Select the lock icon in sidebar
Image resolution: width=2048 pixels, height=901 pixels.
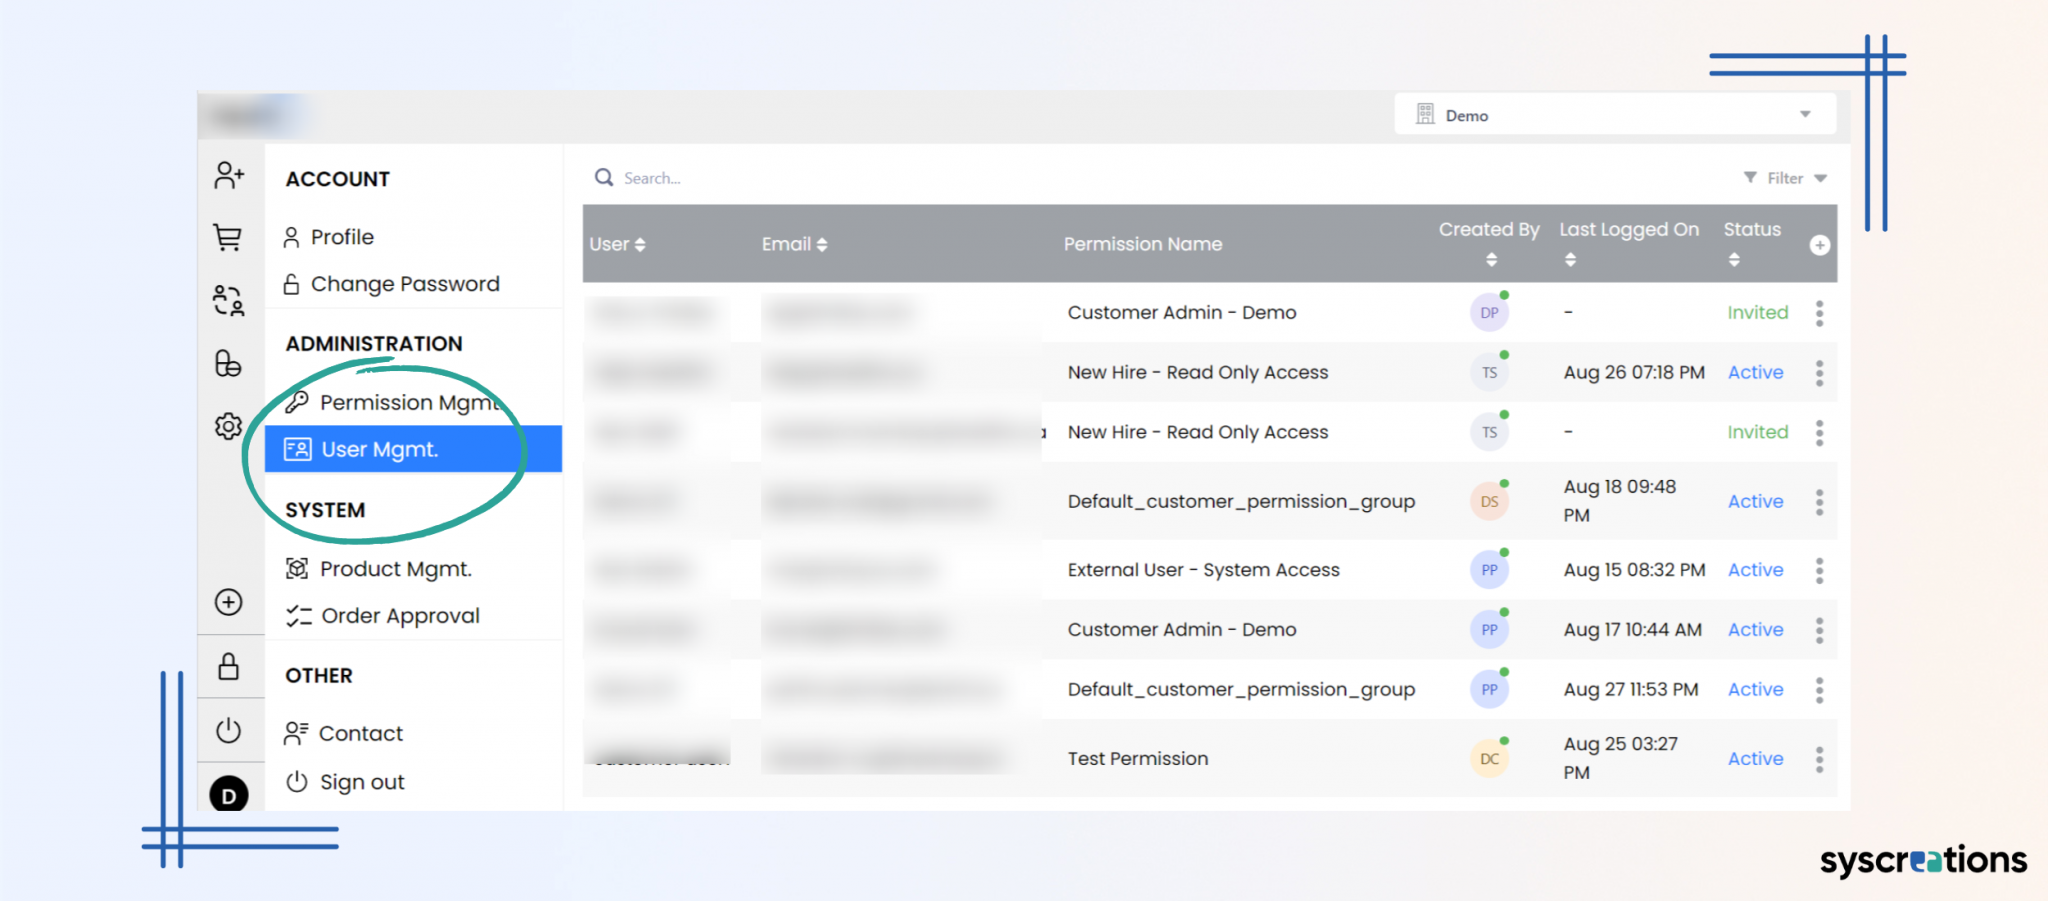click(229, 666)
